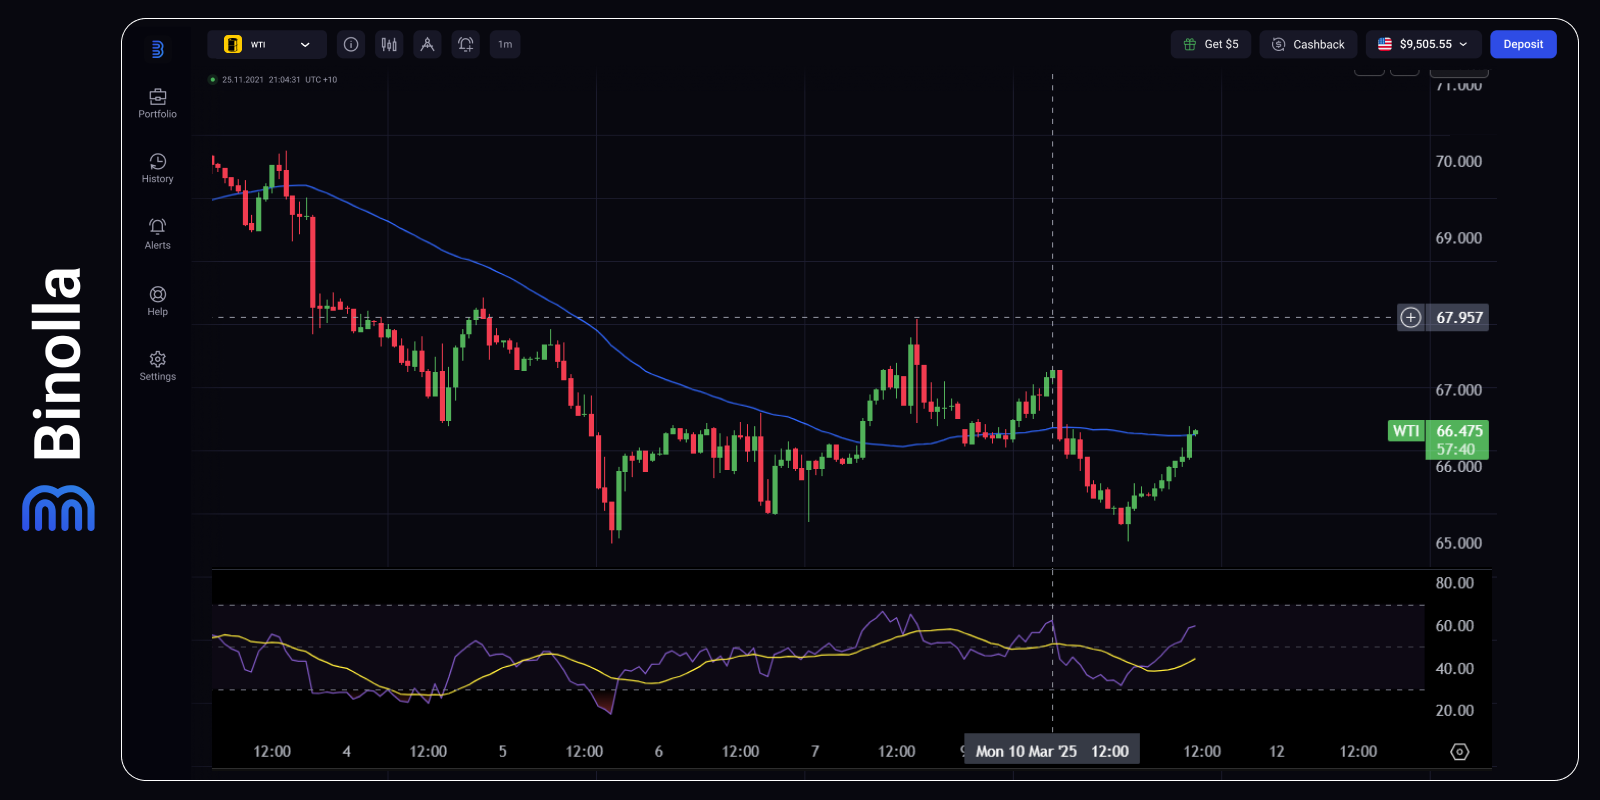Open trade History in sidebar

pyautogui.click(x=157, y=168)
